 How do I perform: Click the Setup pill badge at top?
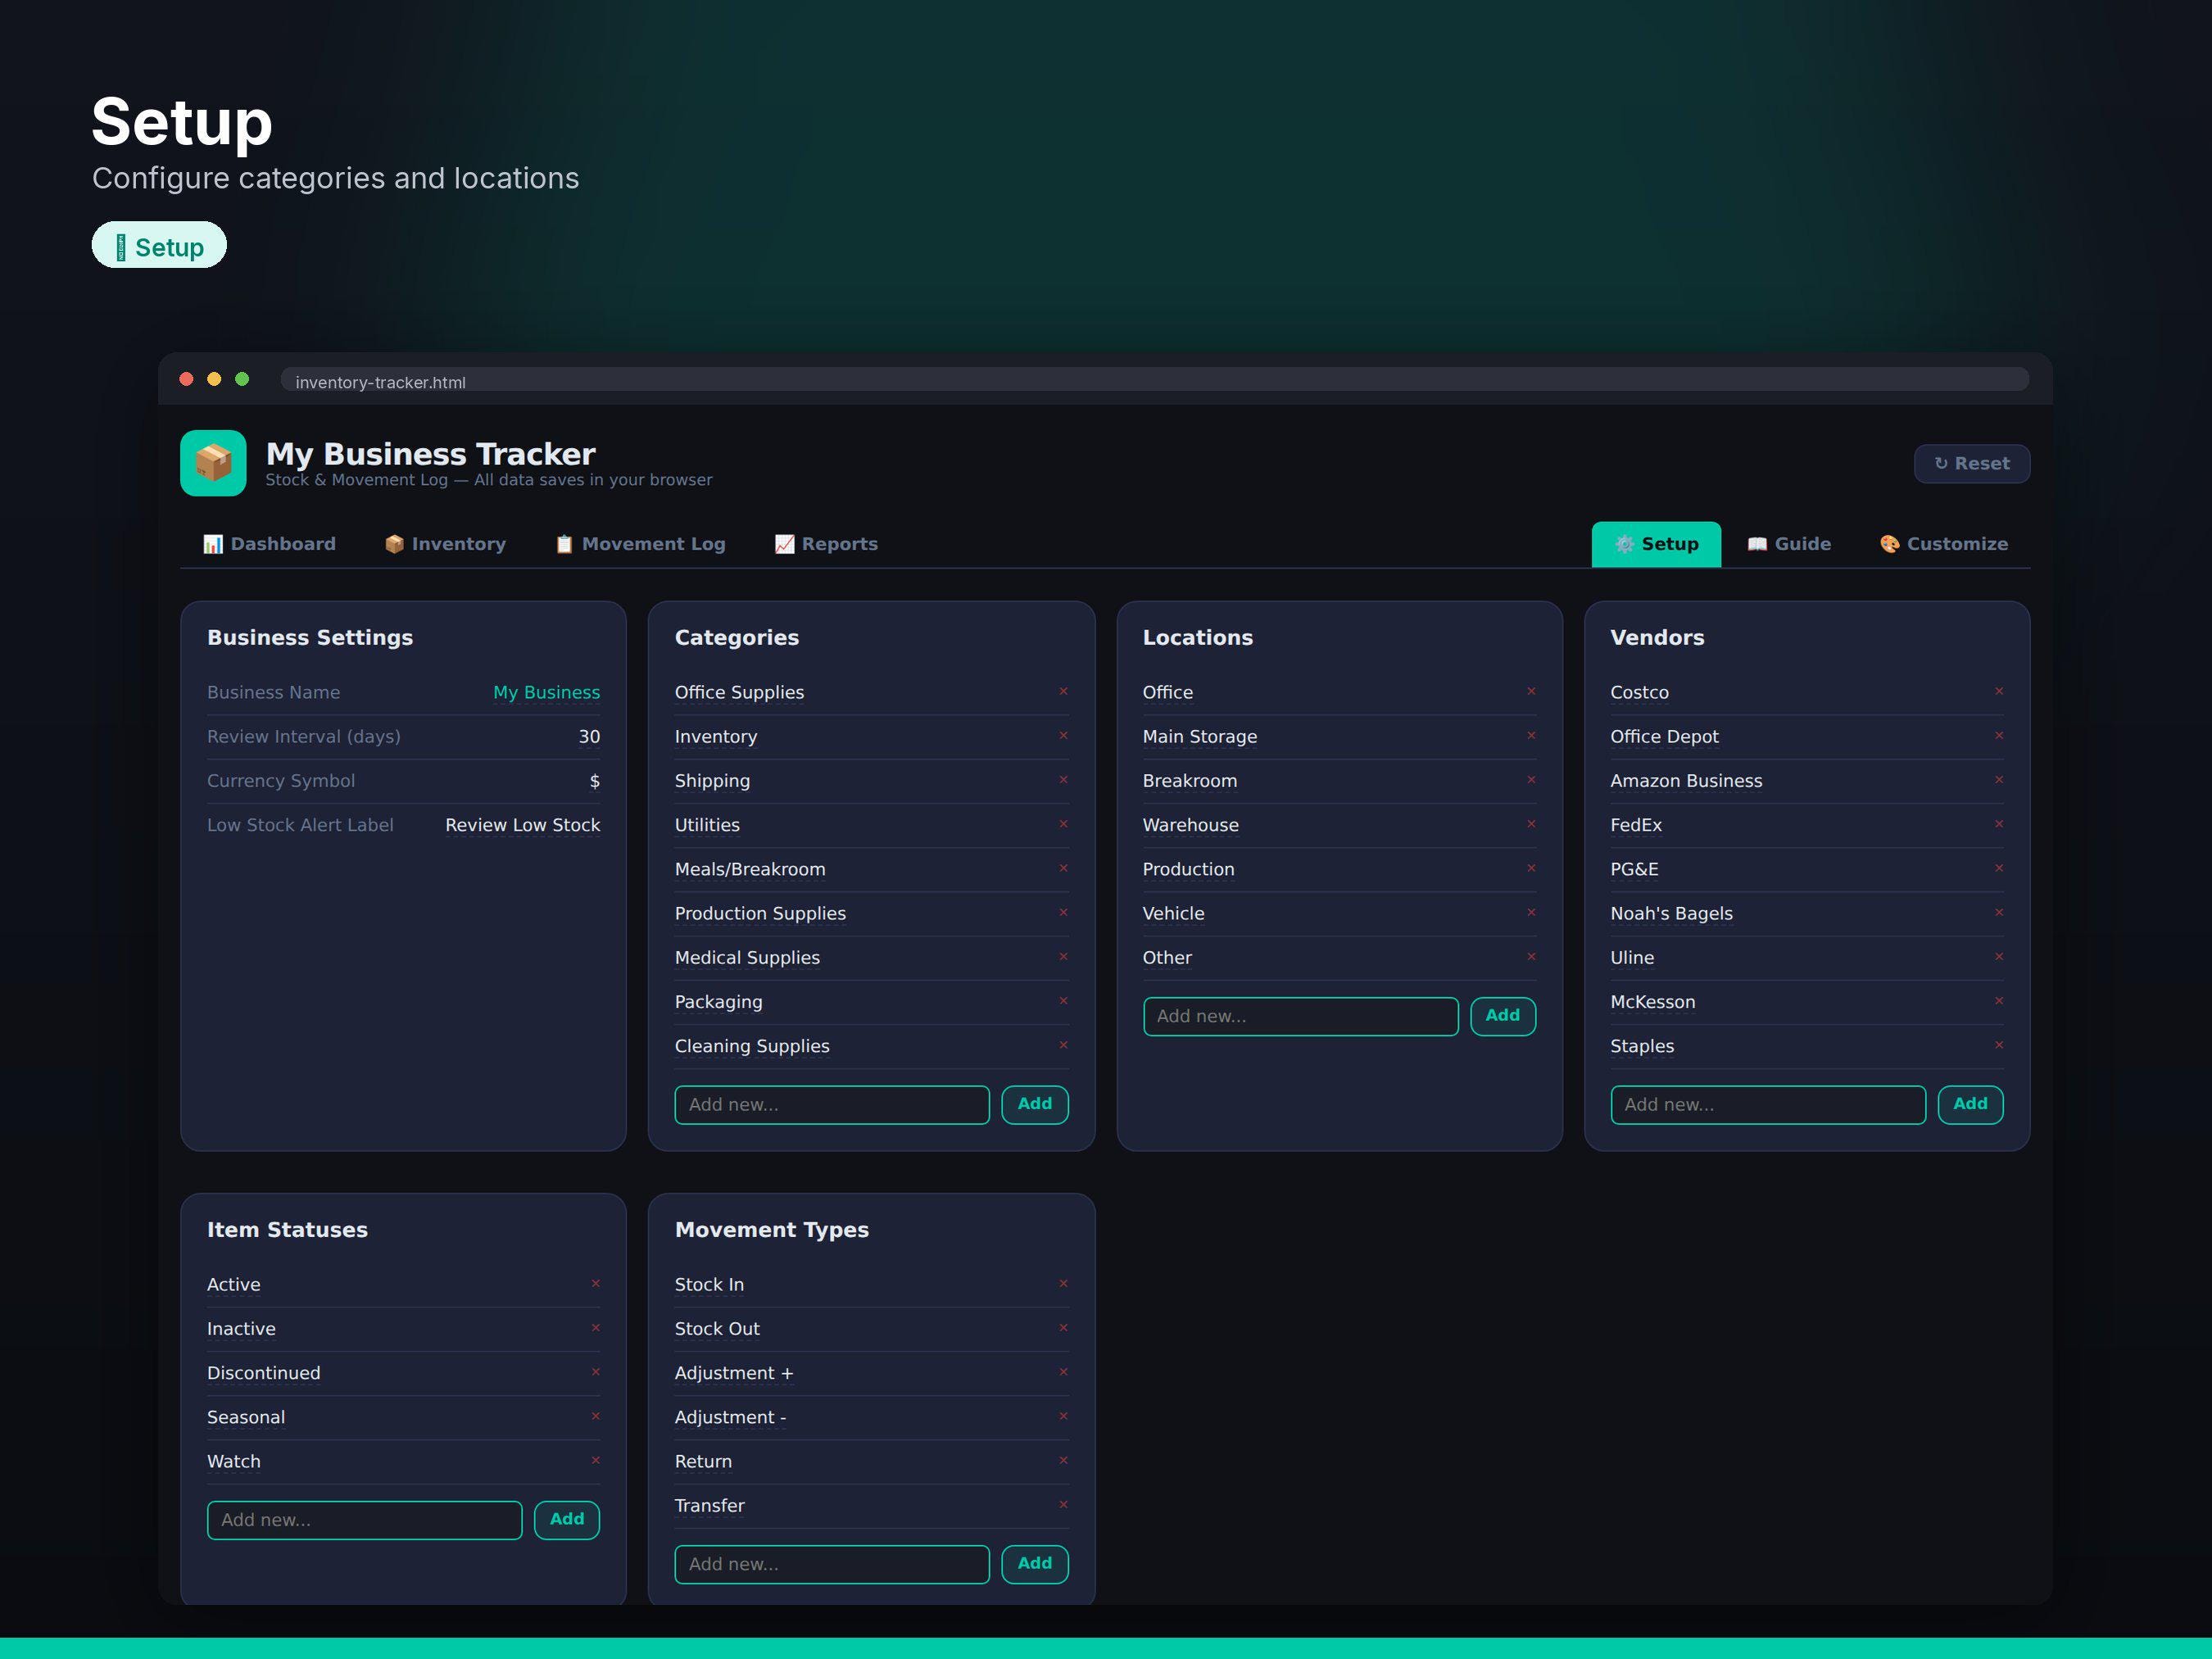[159, 246]
